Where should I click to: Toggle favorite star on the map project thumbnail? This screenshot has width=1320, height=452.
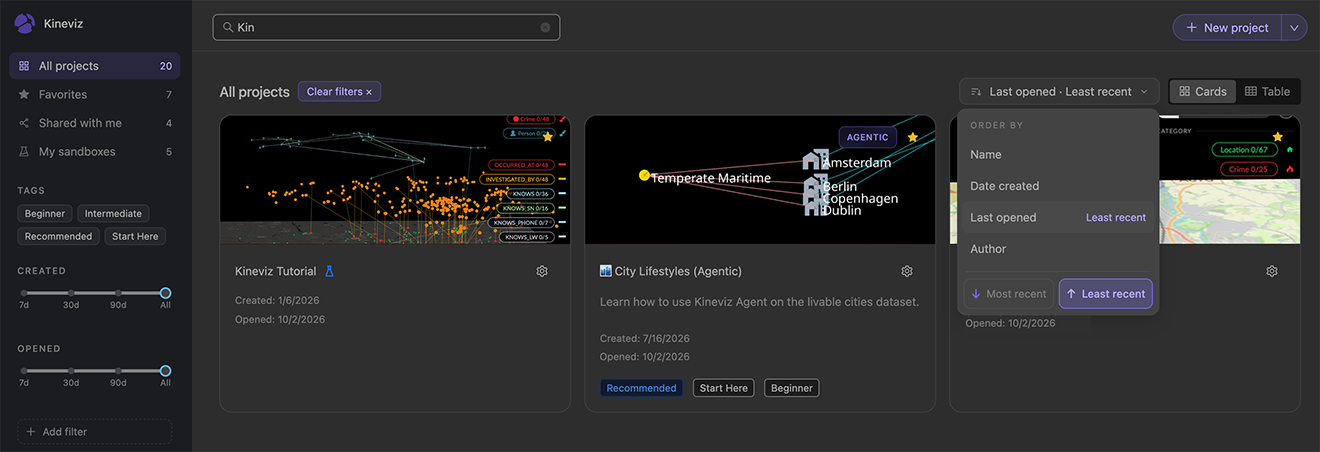[1277, 137]
